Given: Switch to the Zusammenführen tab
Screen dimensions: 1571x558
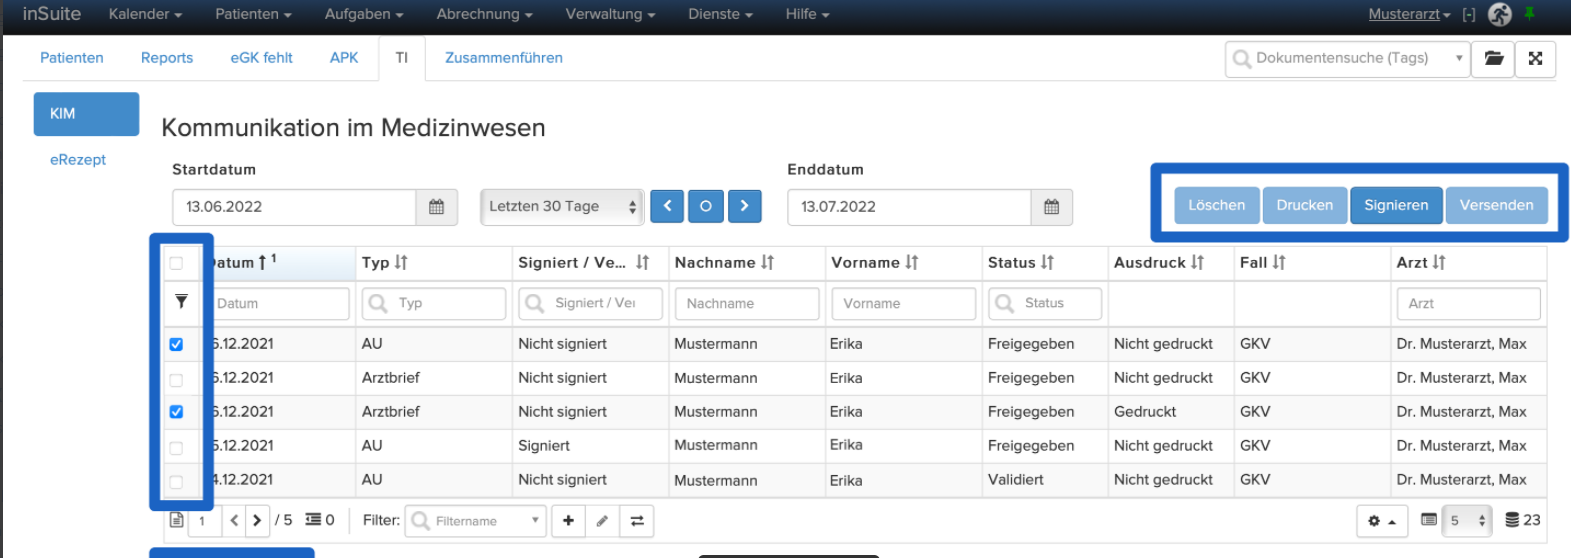Looking at the screenshot, I should (504, 58).
